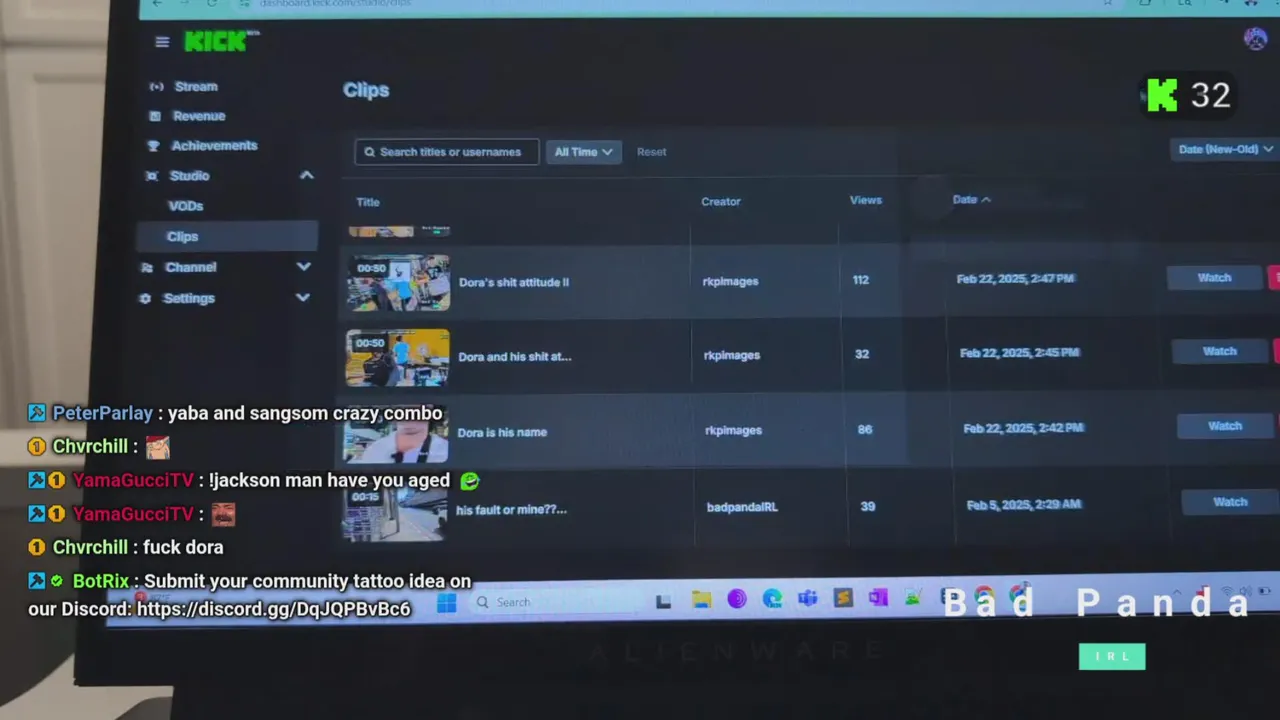Open Microsoft Edge from the taskbar
1280x720 pixels.
point(772,599)
